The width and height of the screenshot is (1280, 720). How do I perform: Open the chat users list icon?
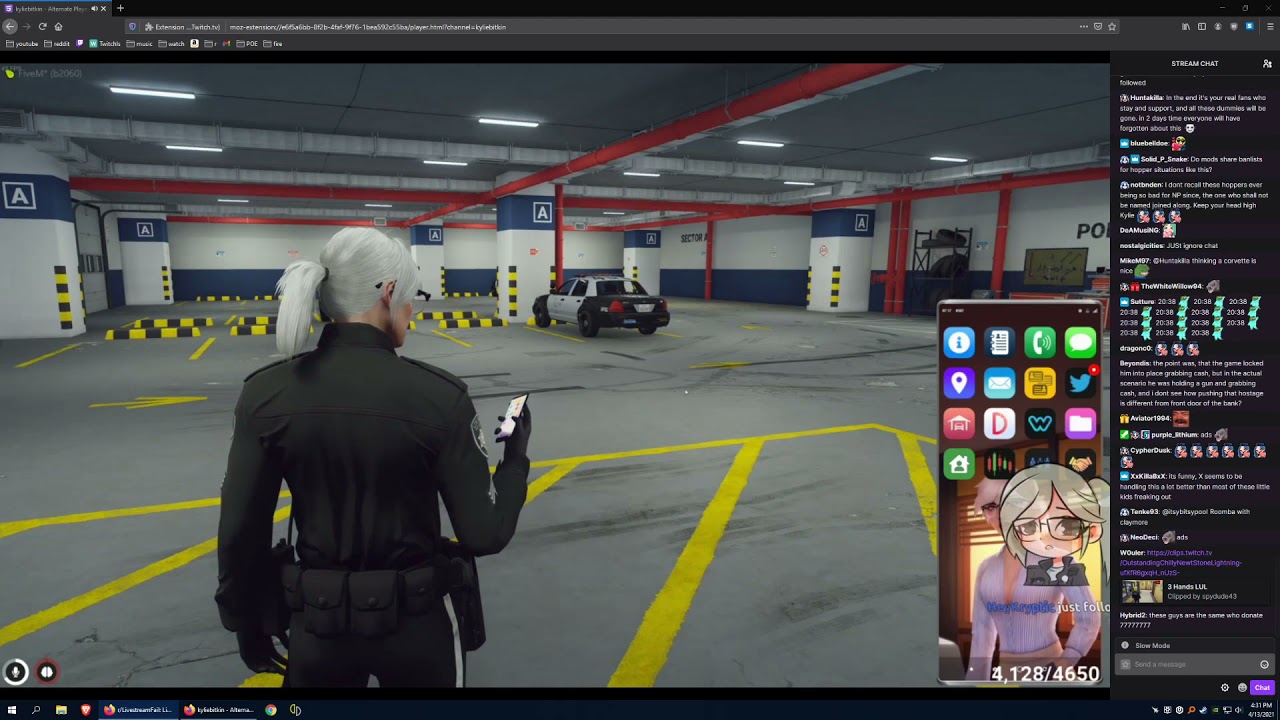click(x=1267, y=63)
